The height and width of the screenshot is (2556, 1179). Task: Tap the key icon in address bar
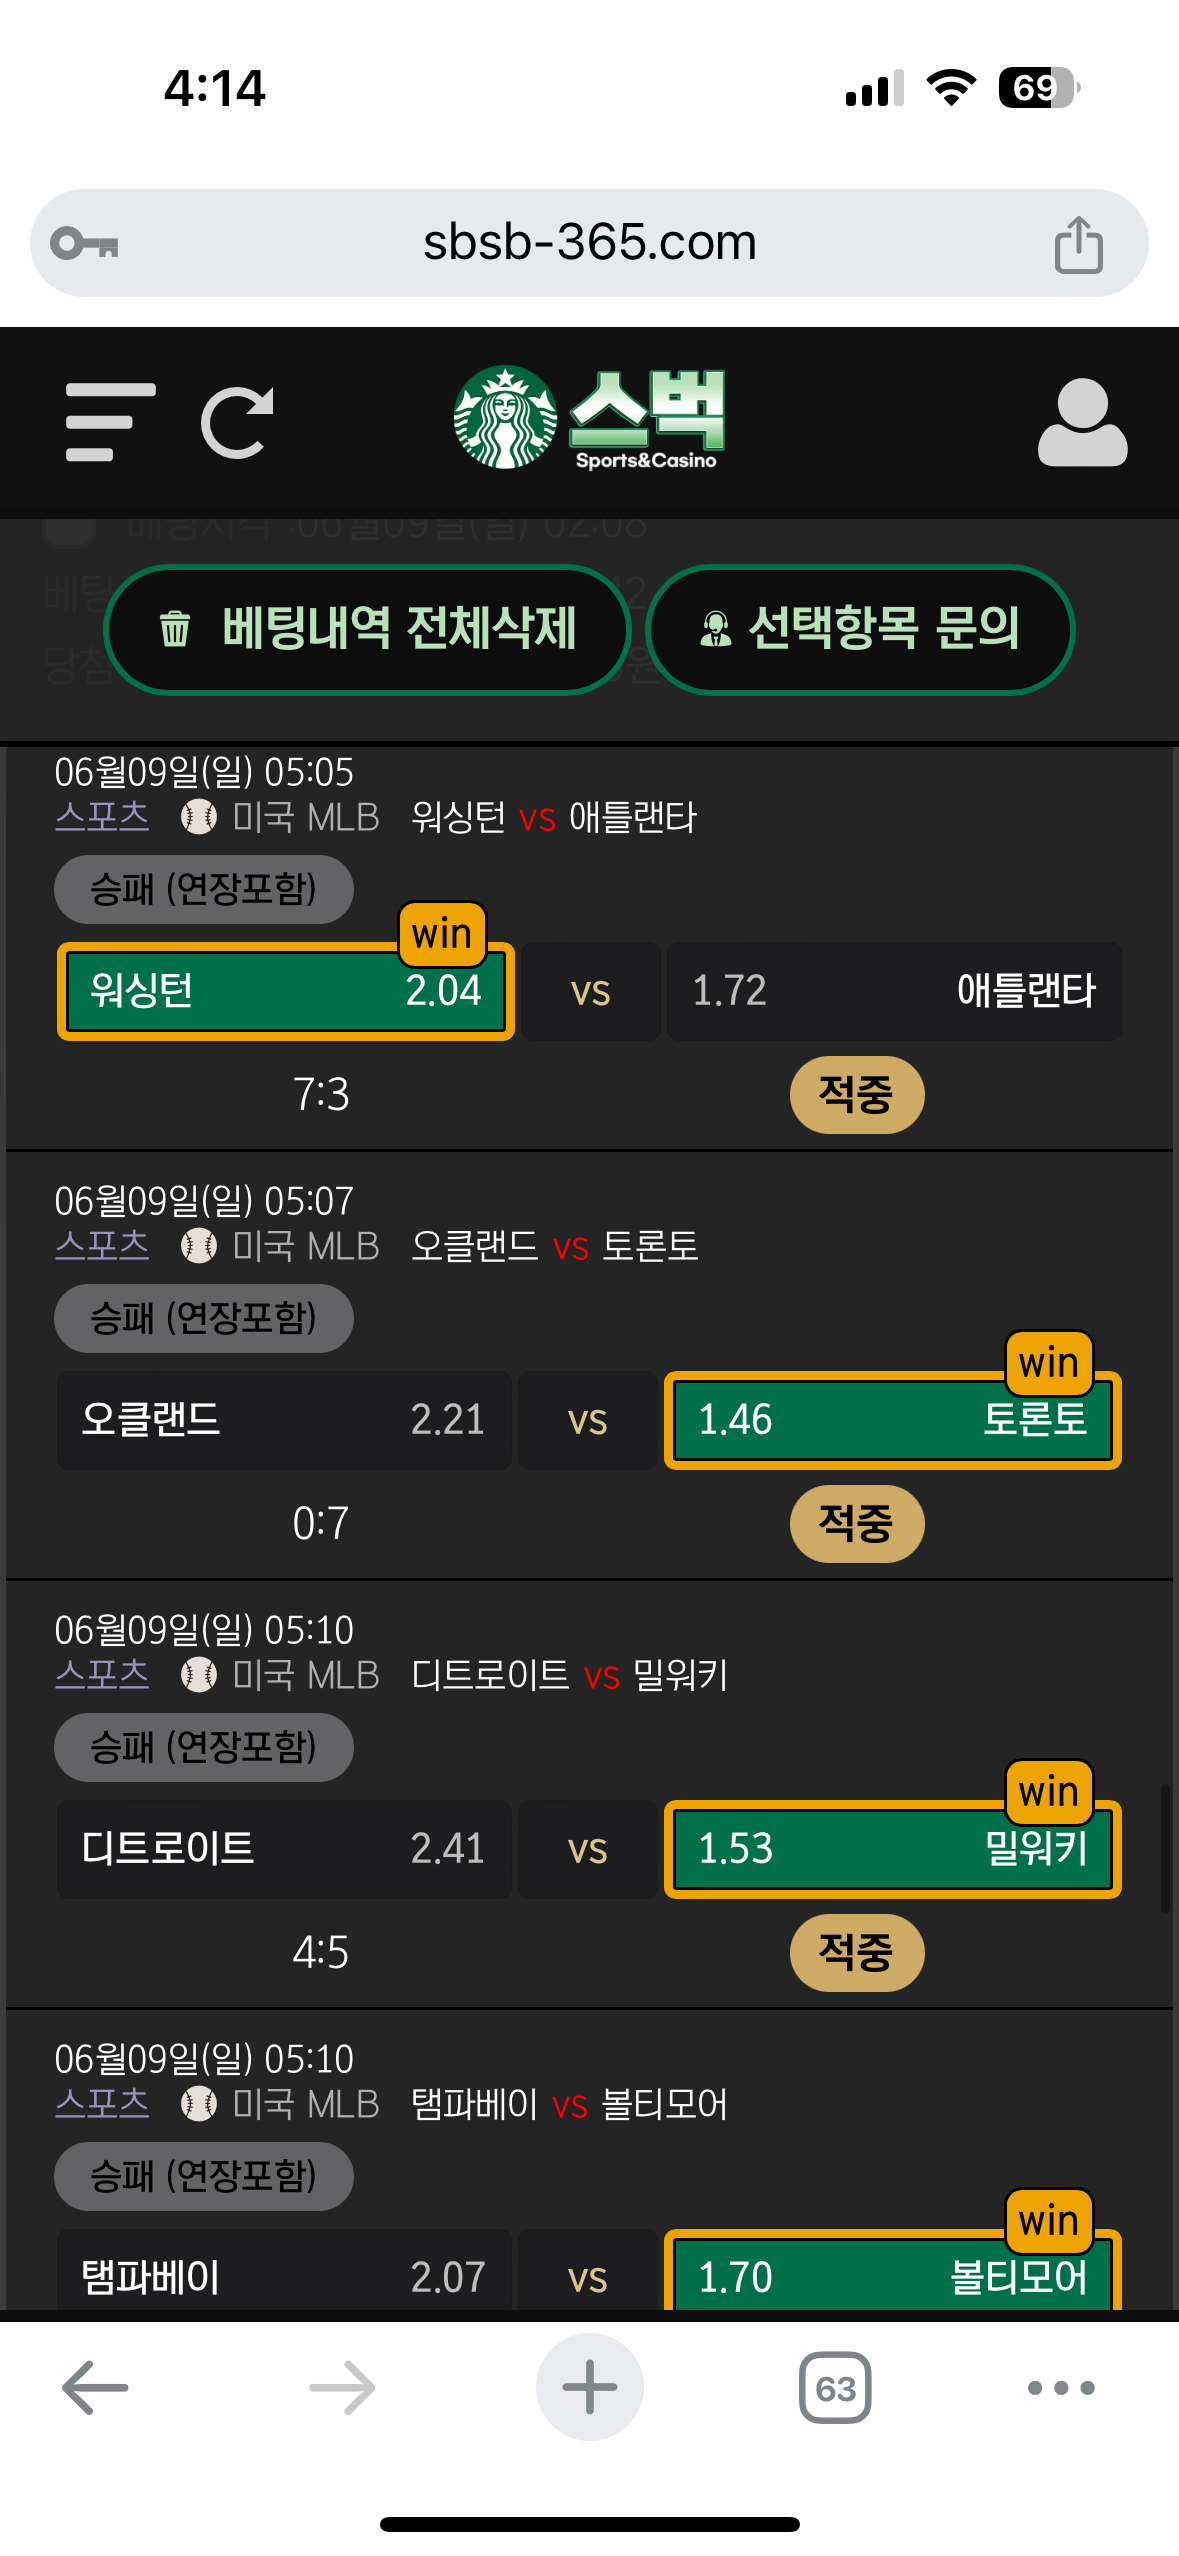pos(85,244)
